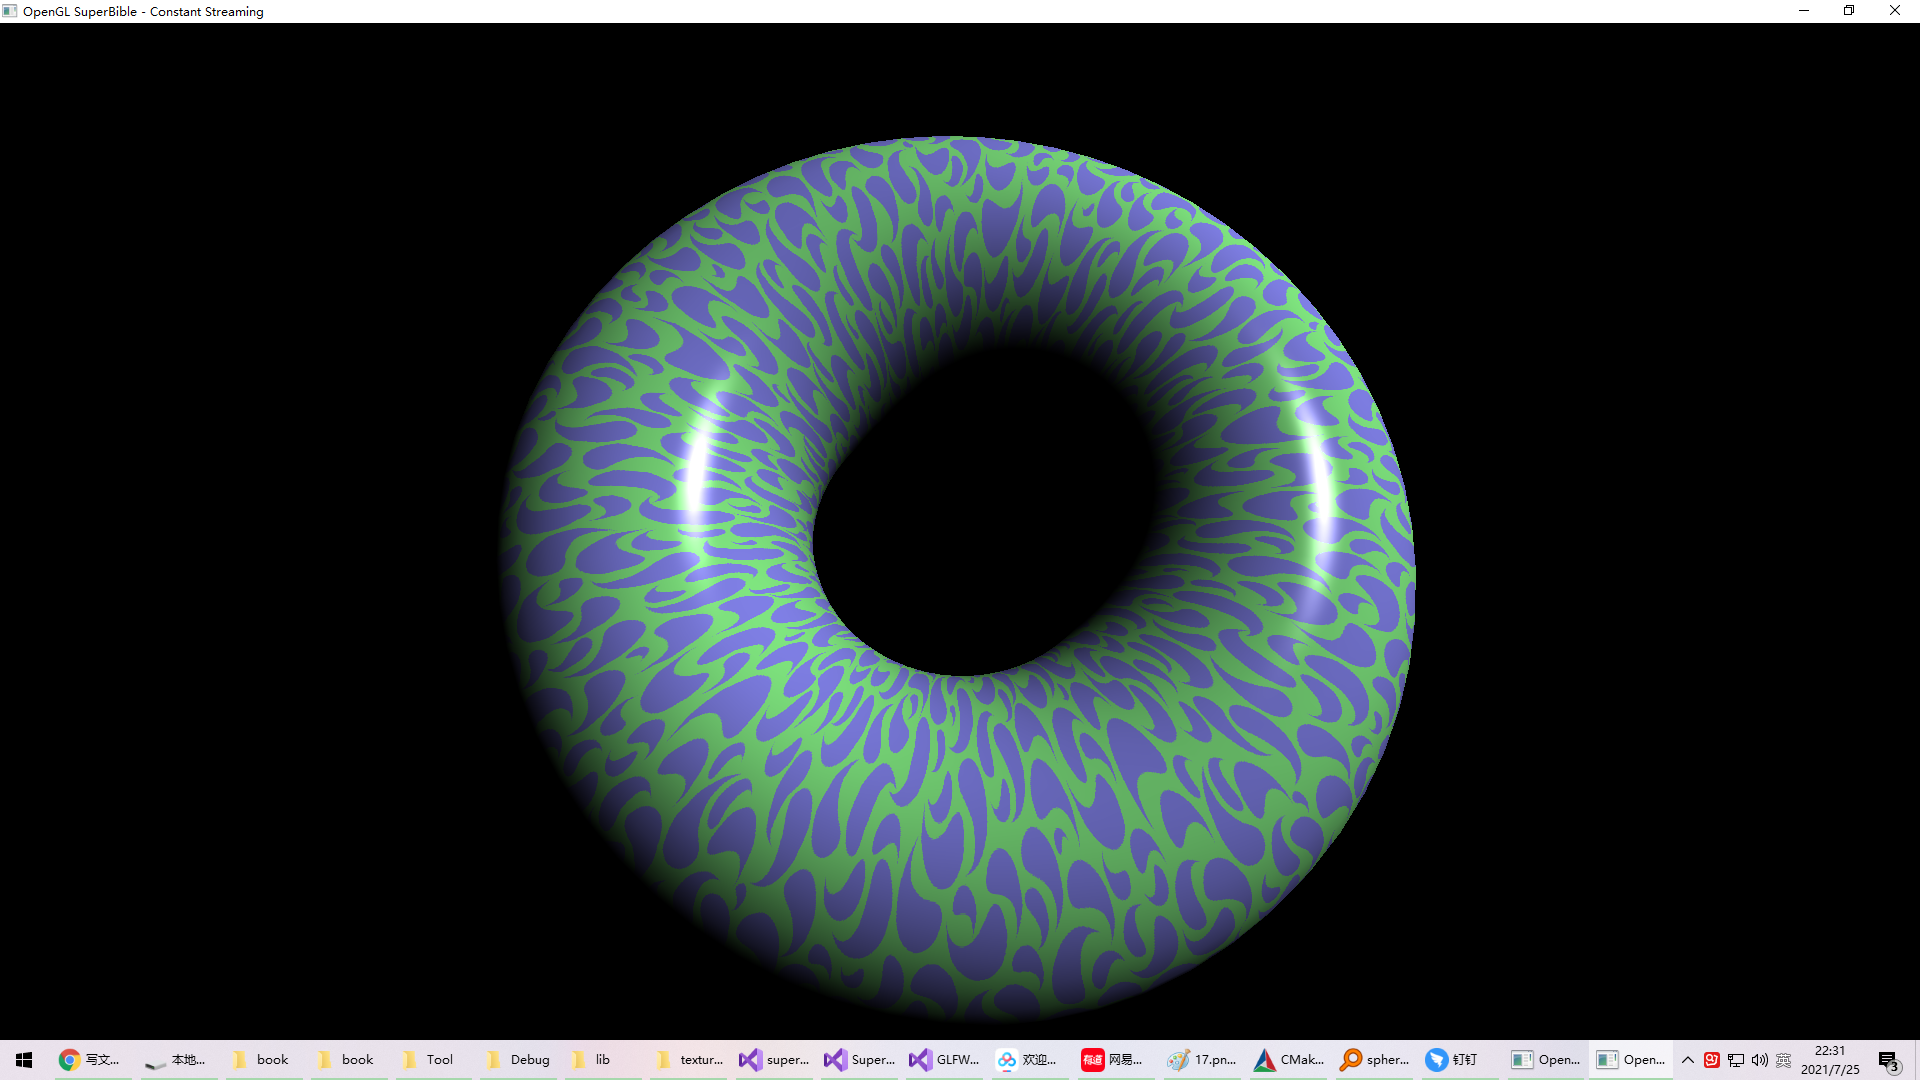Open the Debug folder in taskbar

point(517,1059)
